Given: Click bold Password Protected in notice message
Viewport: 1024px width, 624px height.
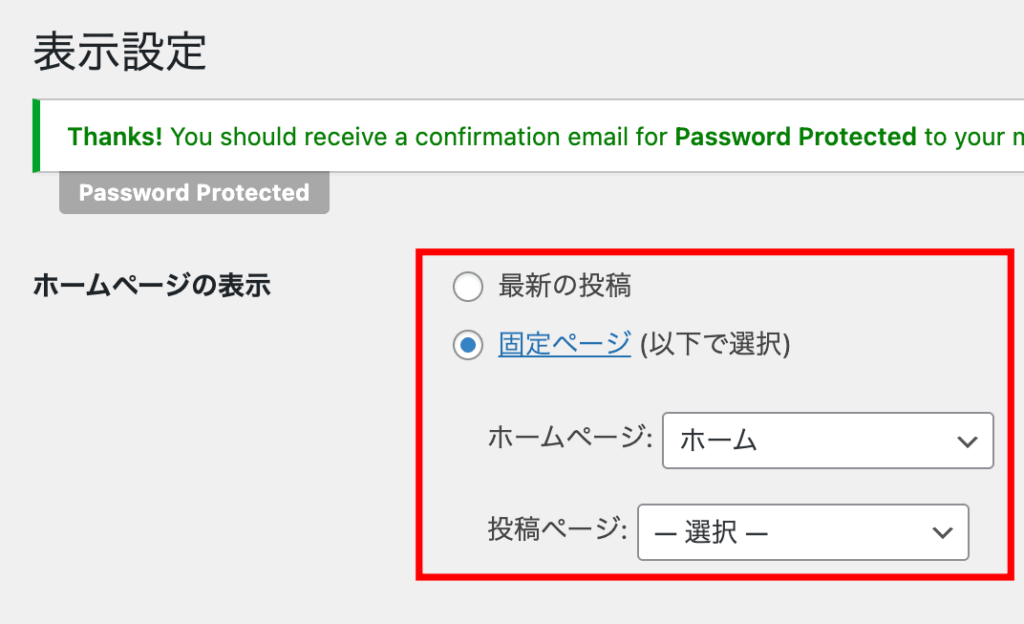Looking at the screenshot, I should 795,137.
